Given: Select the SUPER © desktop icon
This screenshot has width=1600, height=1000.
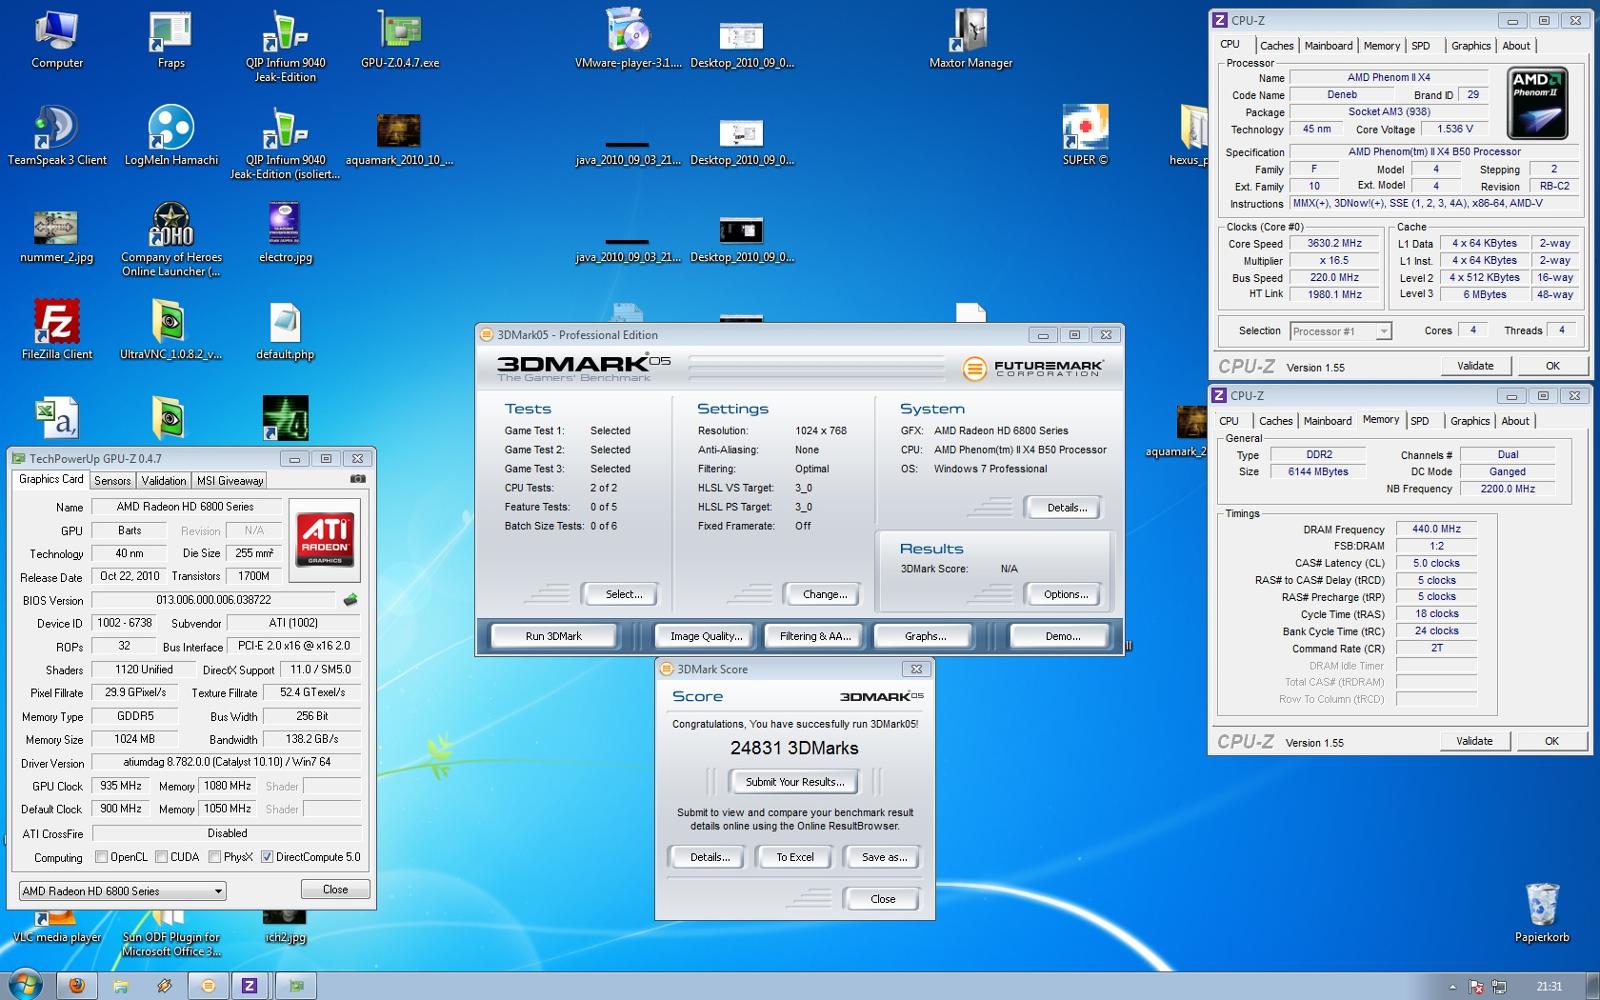Looking at the screenshot, I should click(x=1085, y=137).
